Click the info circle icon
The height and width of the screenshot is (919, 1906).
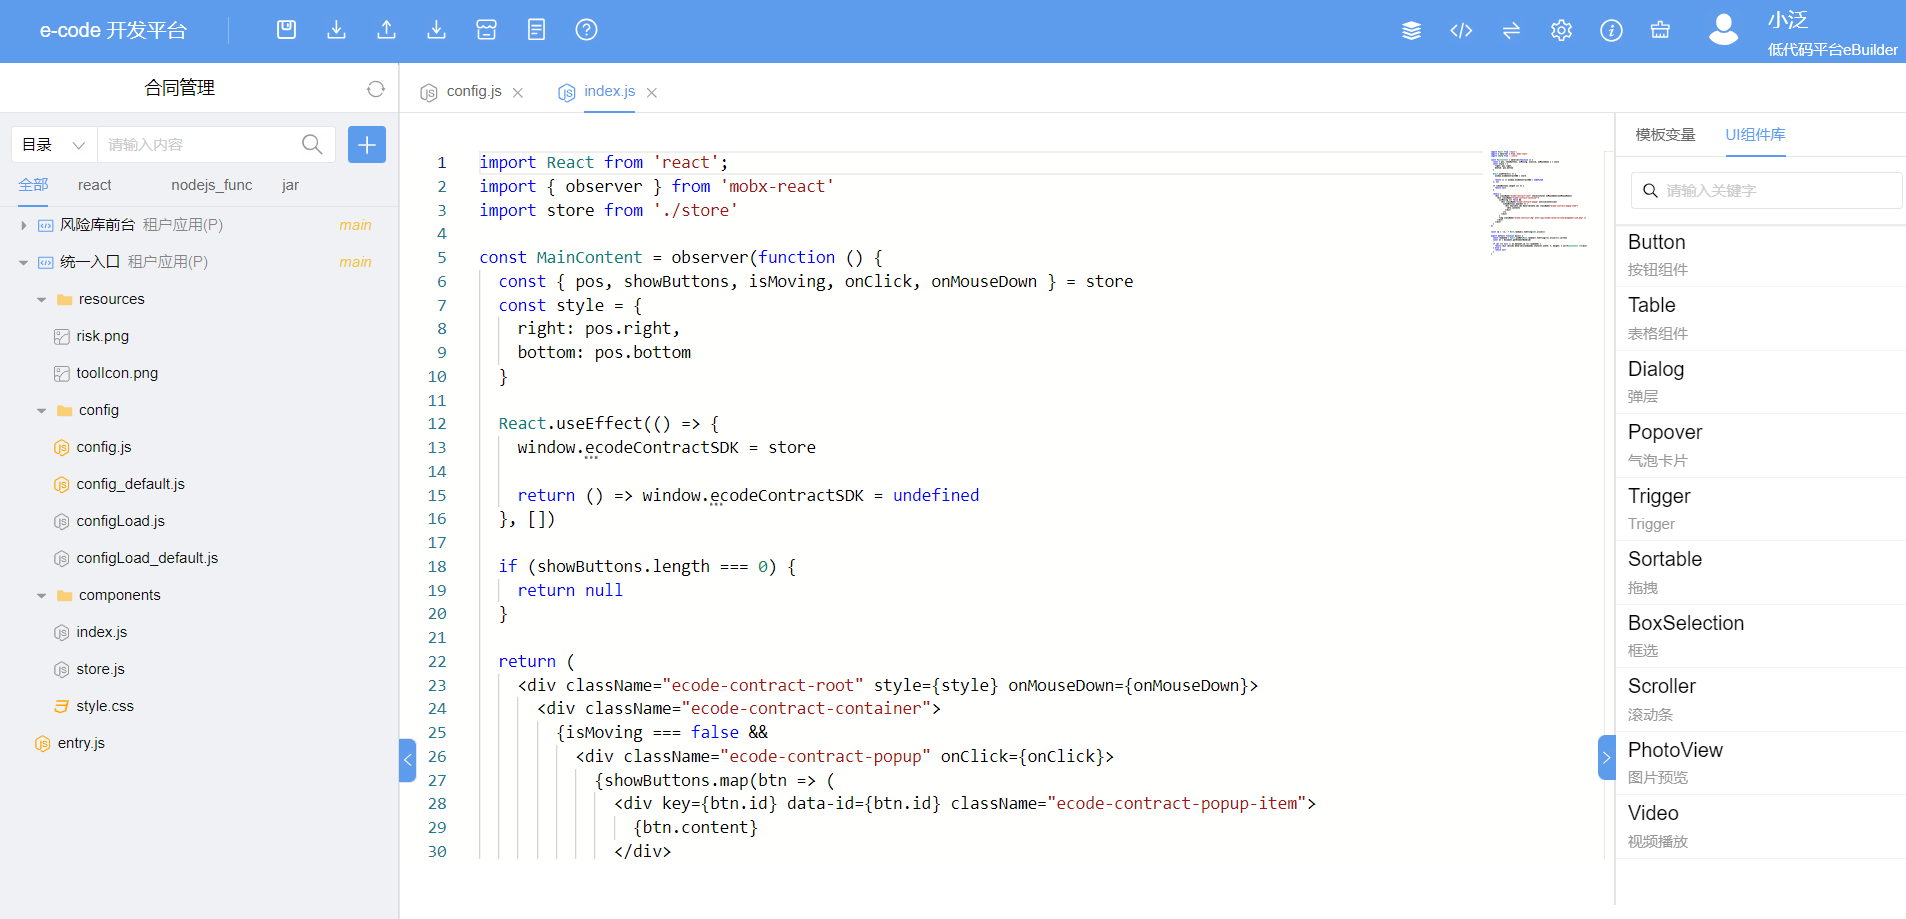(x=1611, y=31)
